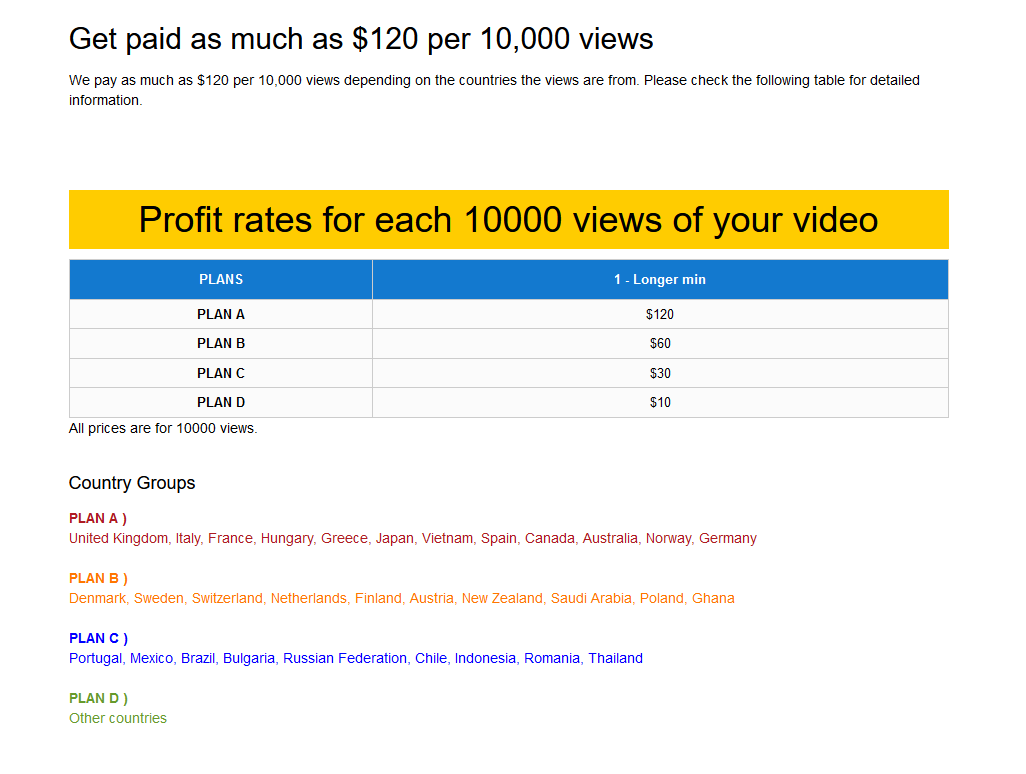Click the green 'Other countries' text
Viewport: 1026px width, 774px height.
click(118, 718)
